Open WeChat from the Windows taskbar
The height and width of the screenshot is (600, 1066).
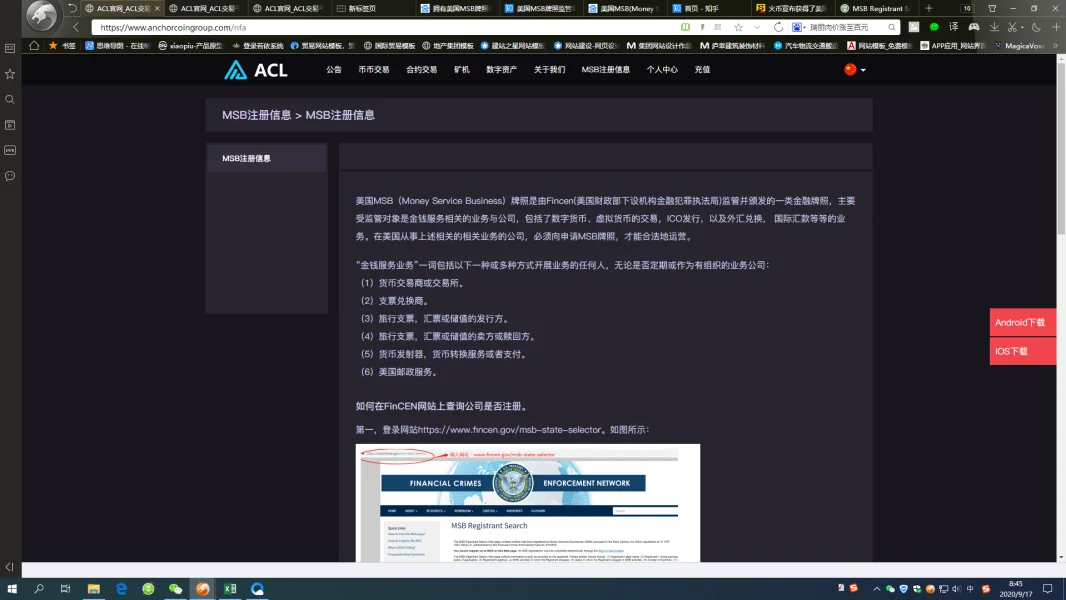coord(175,589)
